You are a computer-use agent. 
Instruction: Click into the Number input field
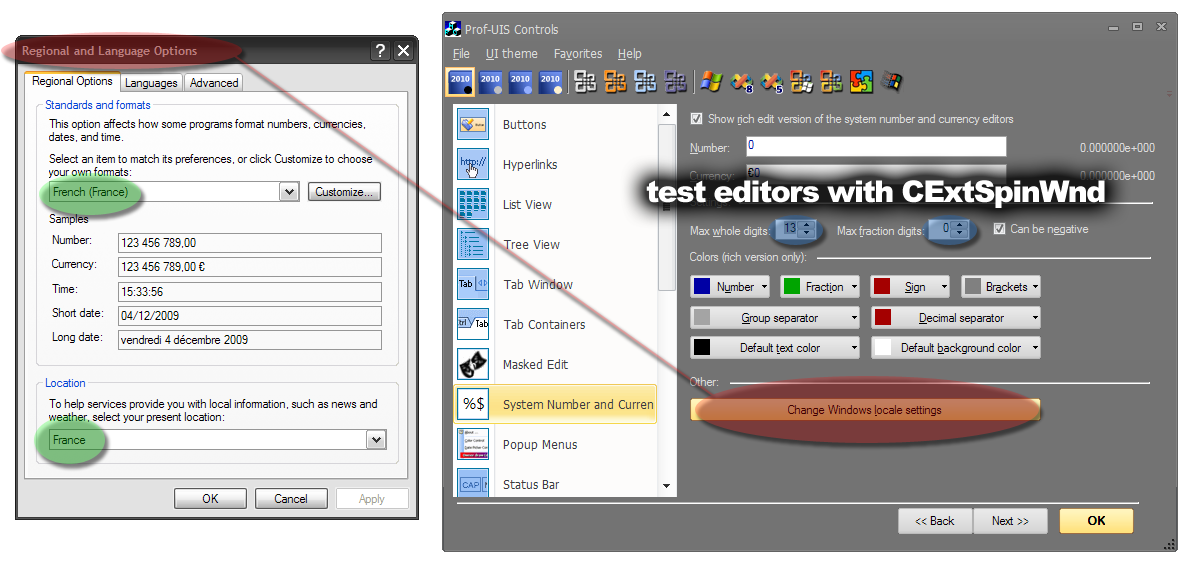click(x=876, y=146)
